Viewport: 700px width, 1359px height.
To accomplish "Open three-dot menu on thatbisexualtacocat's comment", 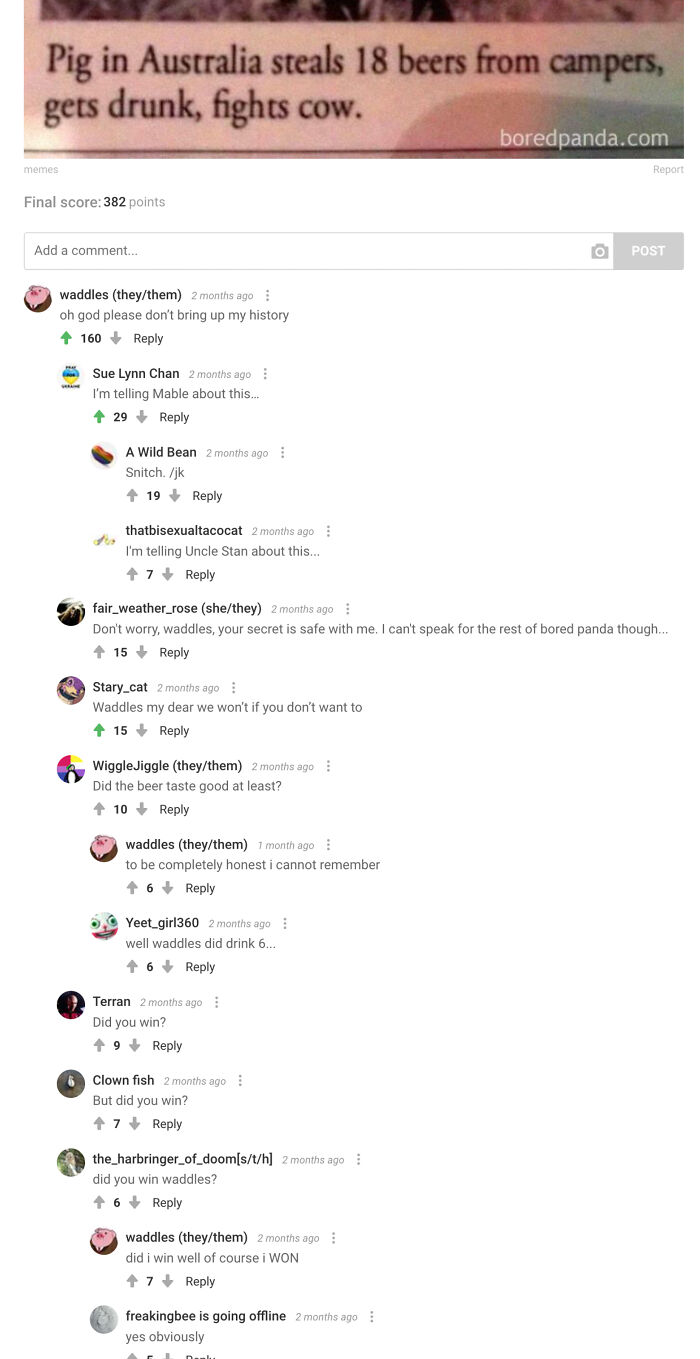I will (x=328, y=532).
